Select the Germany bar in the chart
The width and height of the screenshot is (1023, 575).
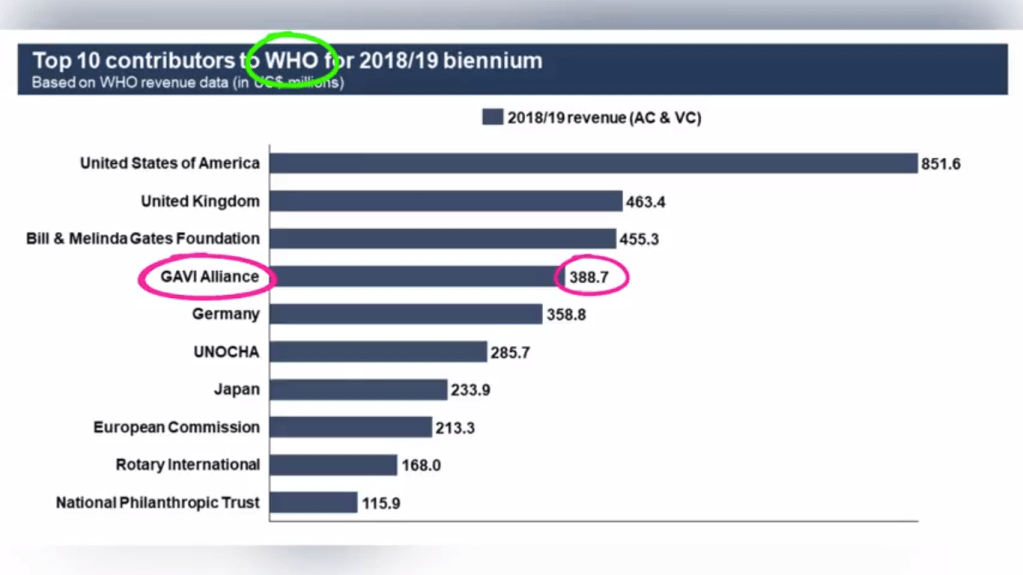click(405, 314)
